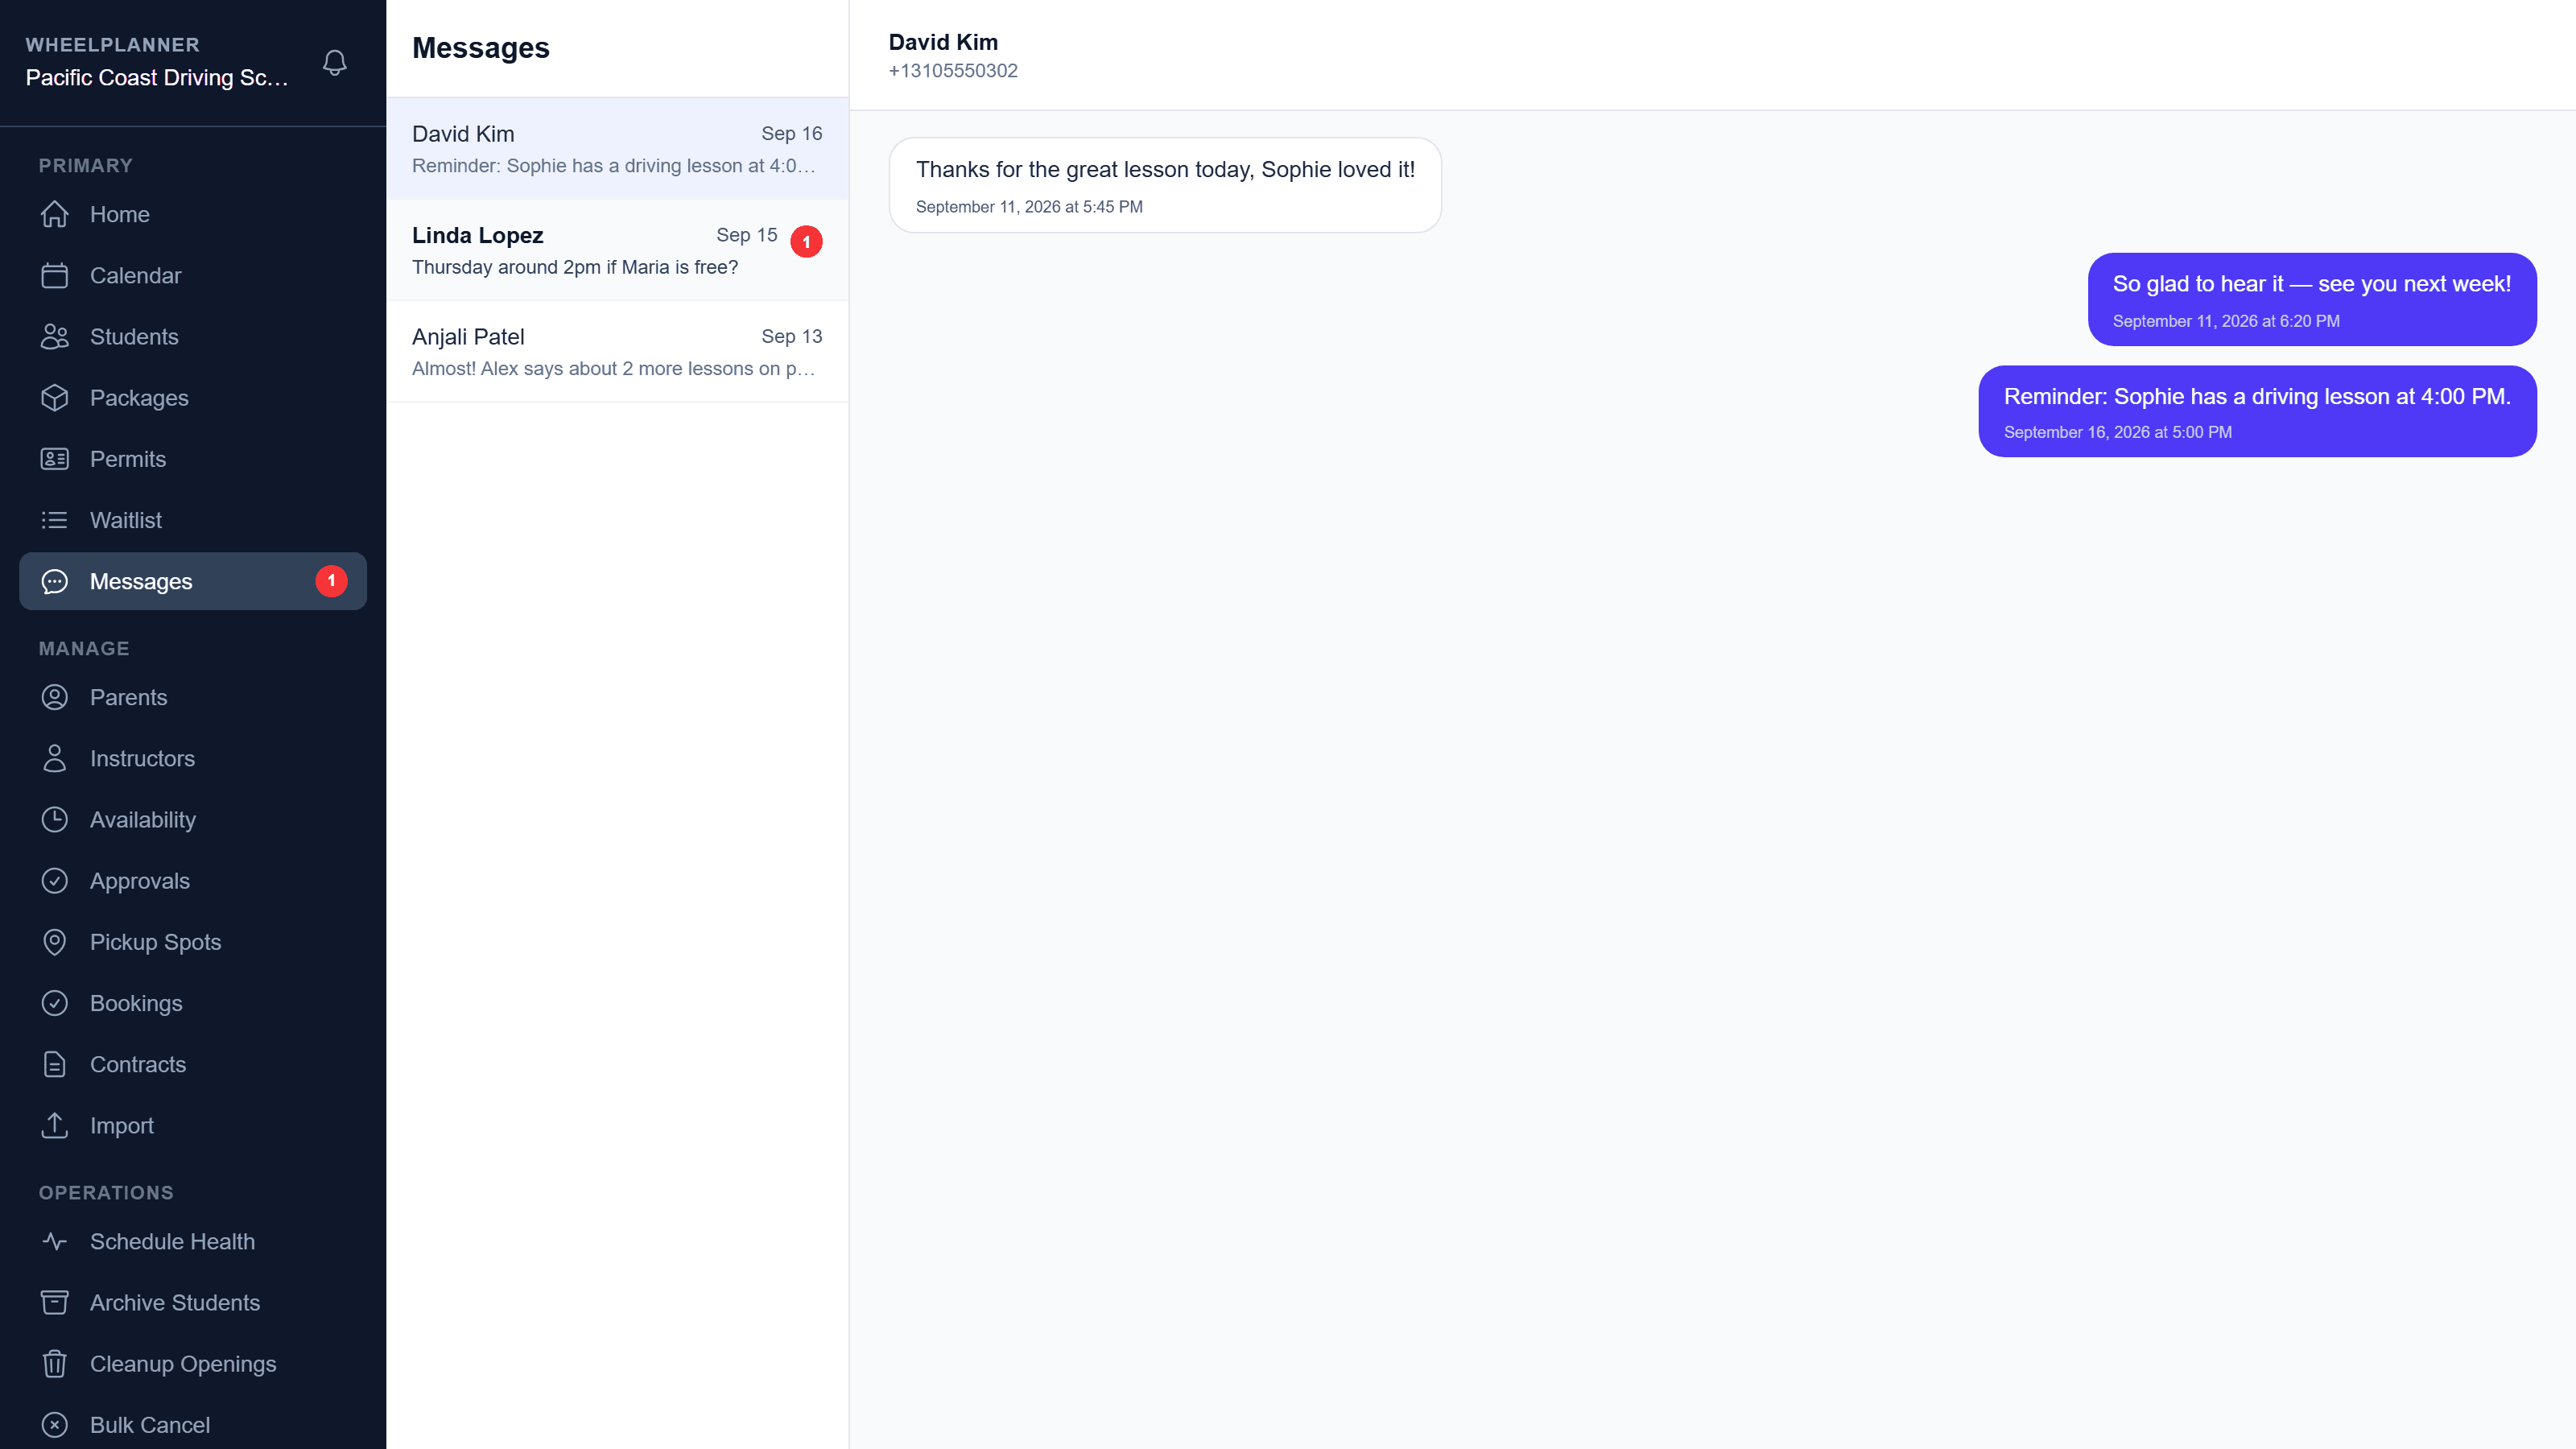Click Pacific Coast Driving School name
Screen dimensions: 2576x1449
157,78
